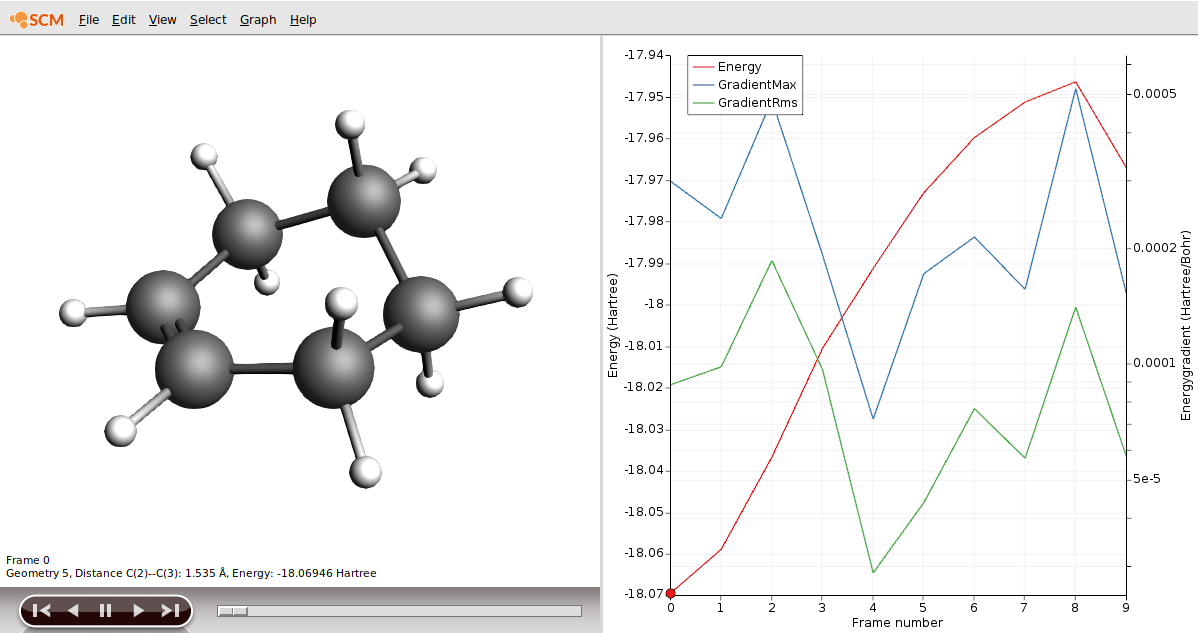Click the GradientRms minimum at frame 4
Viewport: 1198px width, 633px height.
point(873,573)
